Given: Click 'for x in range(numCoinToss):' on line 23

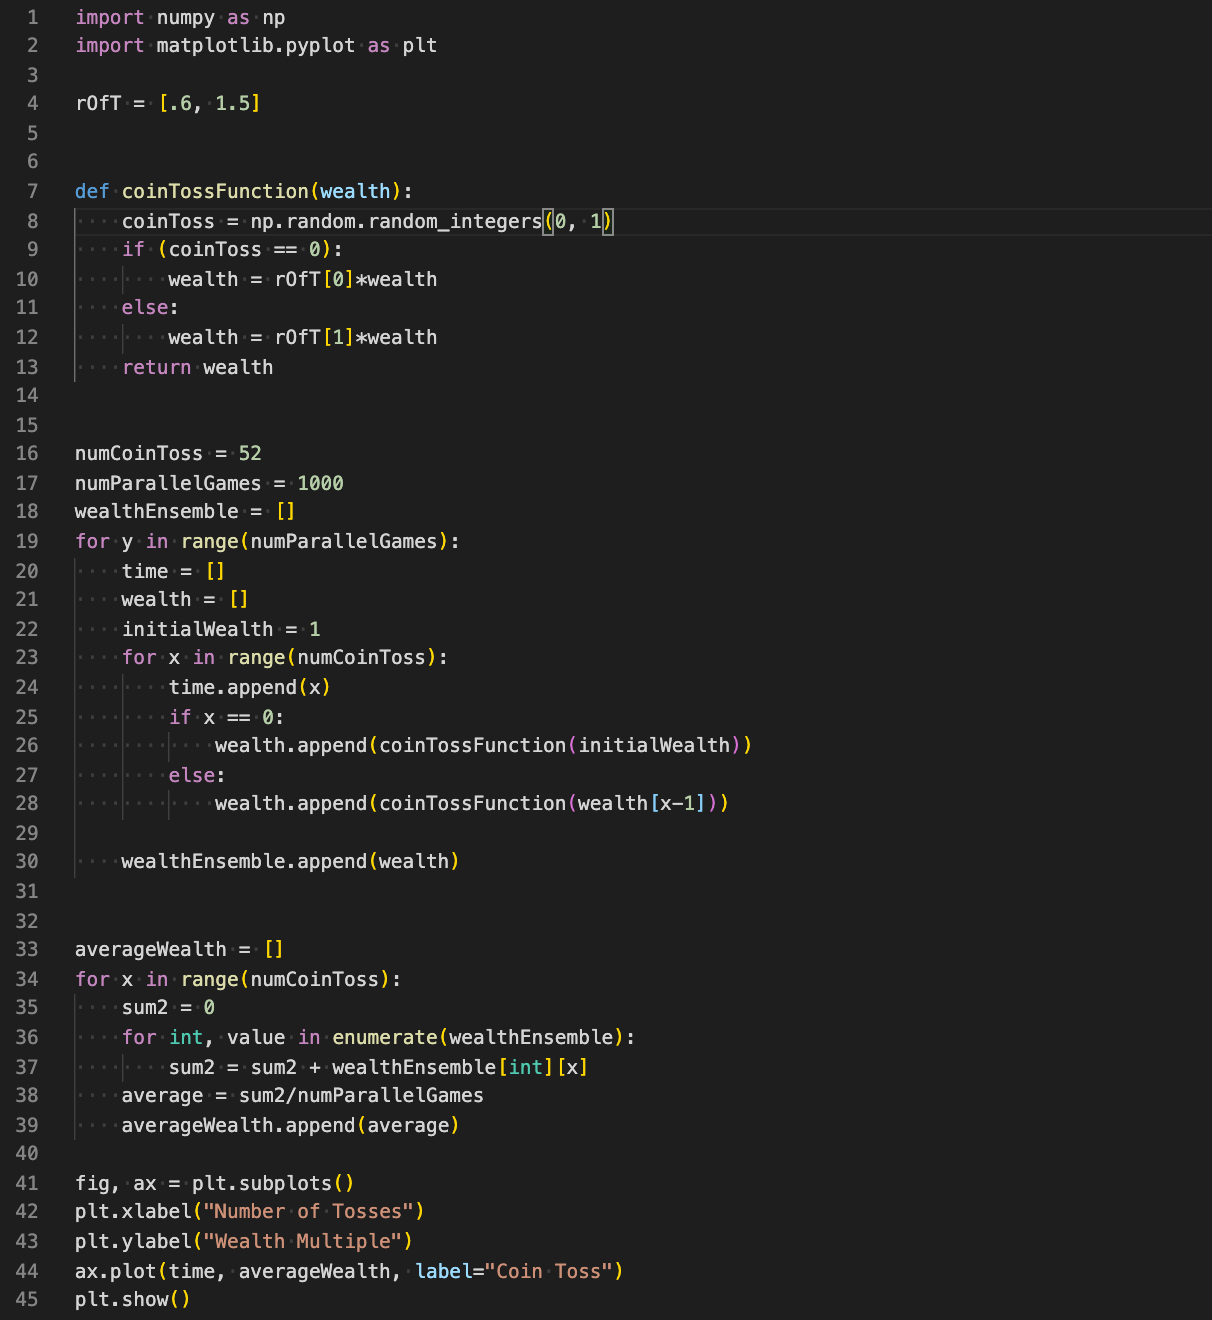Looking at the screenshot, I should click(x=285, y=657).
